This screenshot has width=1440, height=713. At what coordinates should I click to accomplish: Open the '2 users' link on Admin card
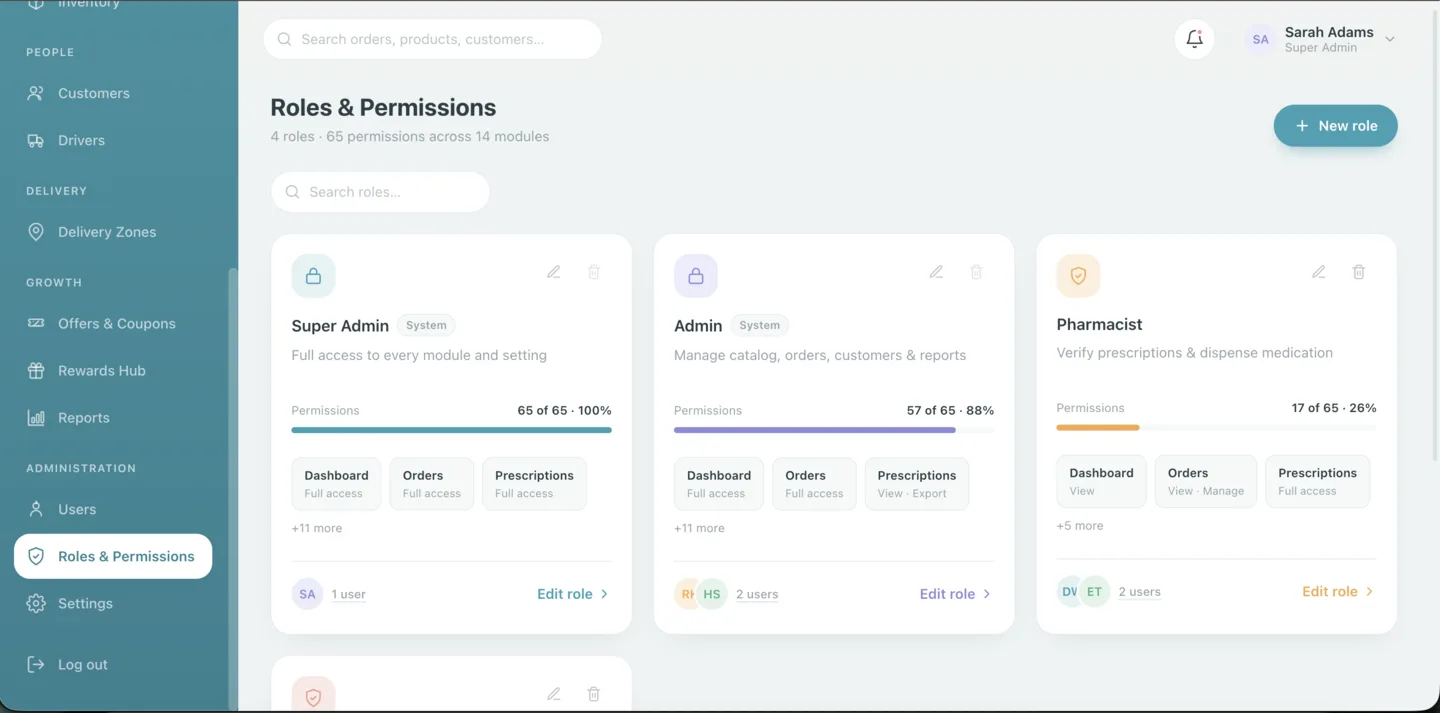pyautogui.click(x=757, y=594)
